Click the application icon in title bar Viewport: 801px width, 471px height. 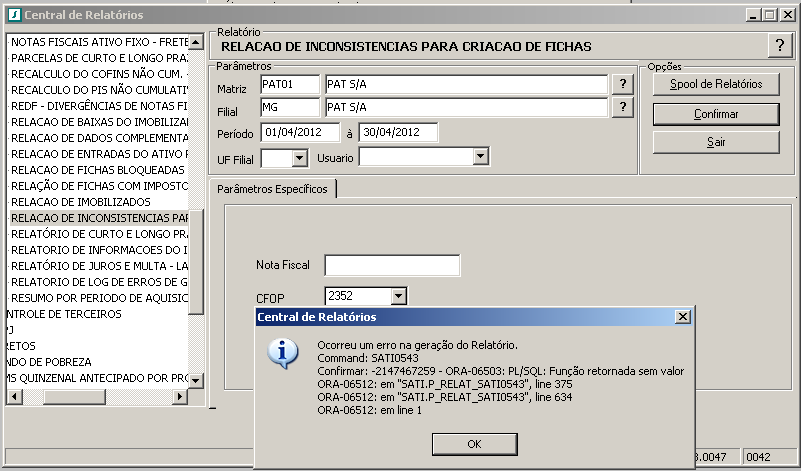tap(11, 15)
